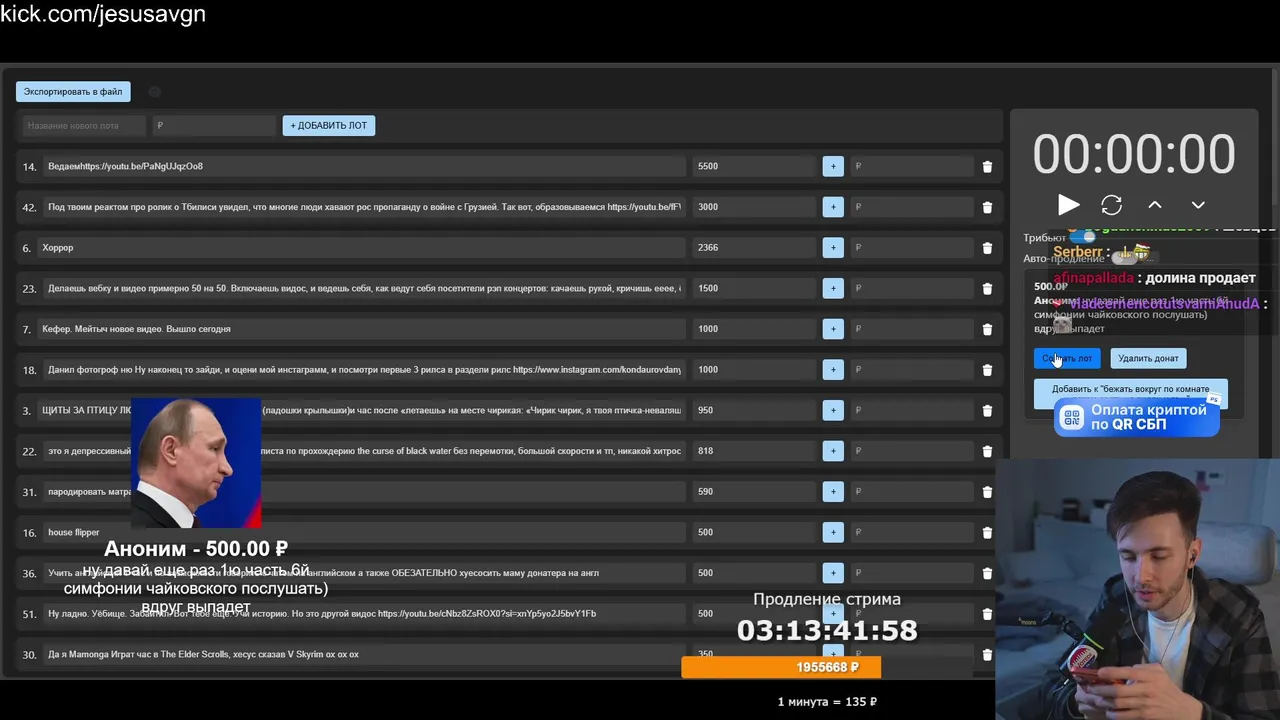Click plus button on lot 23
This screenshot has width=1280, height=720.
tap(833, 288)
